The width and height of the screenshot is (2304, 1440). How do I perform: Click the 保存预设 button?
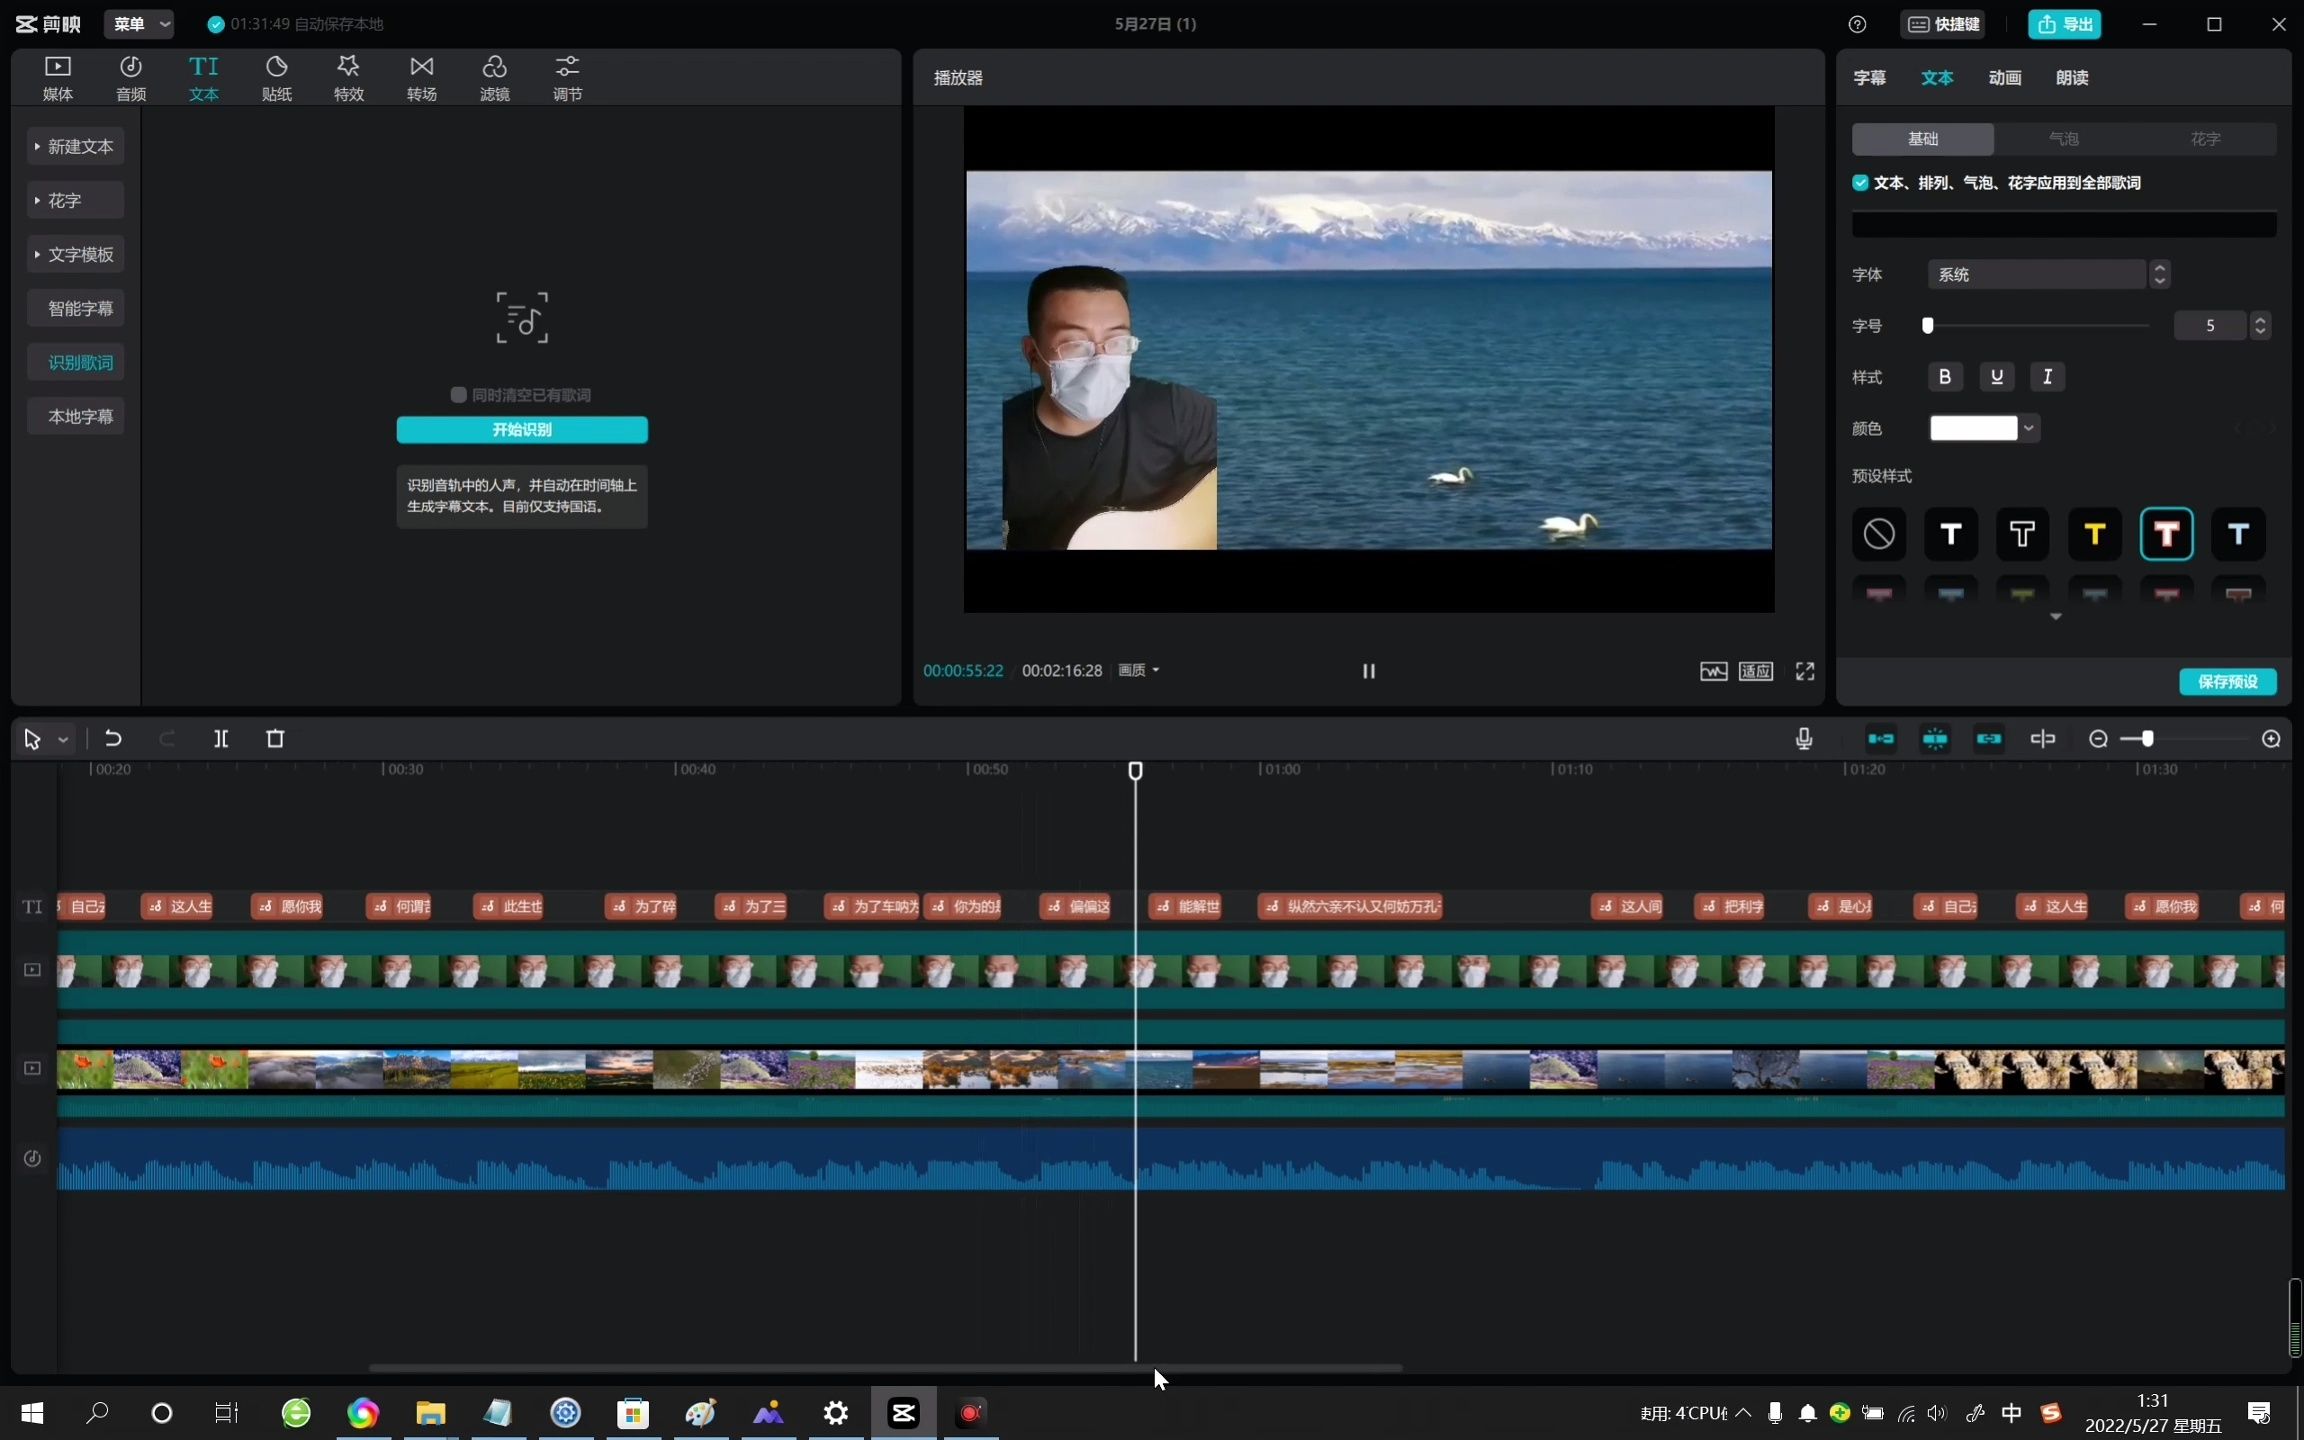(x=2227, y=682)
